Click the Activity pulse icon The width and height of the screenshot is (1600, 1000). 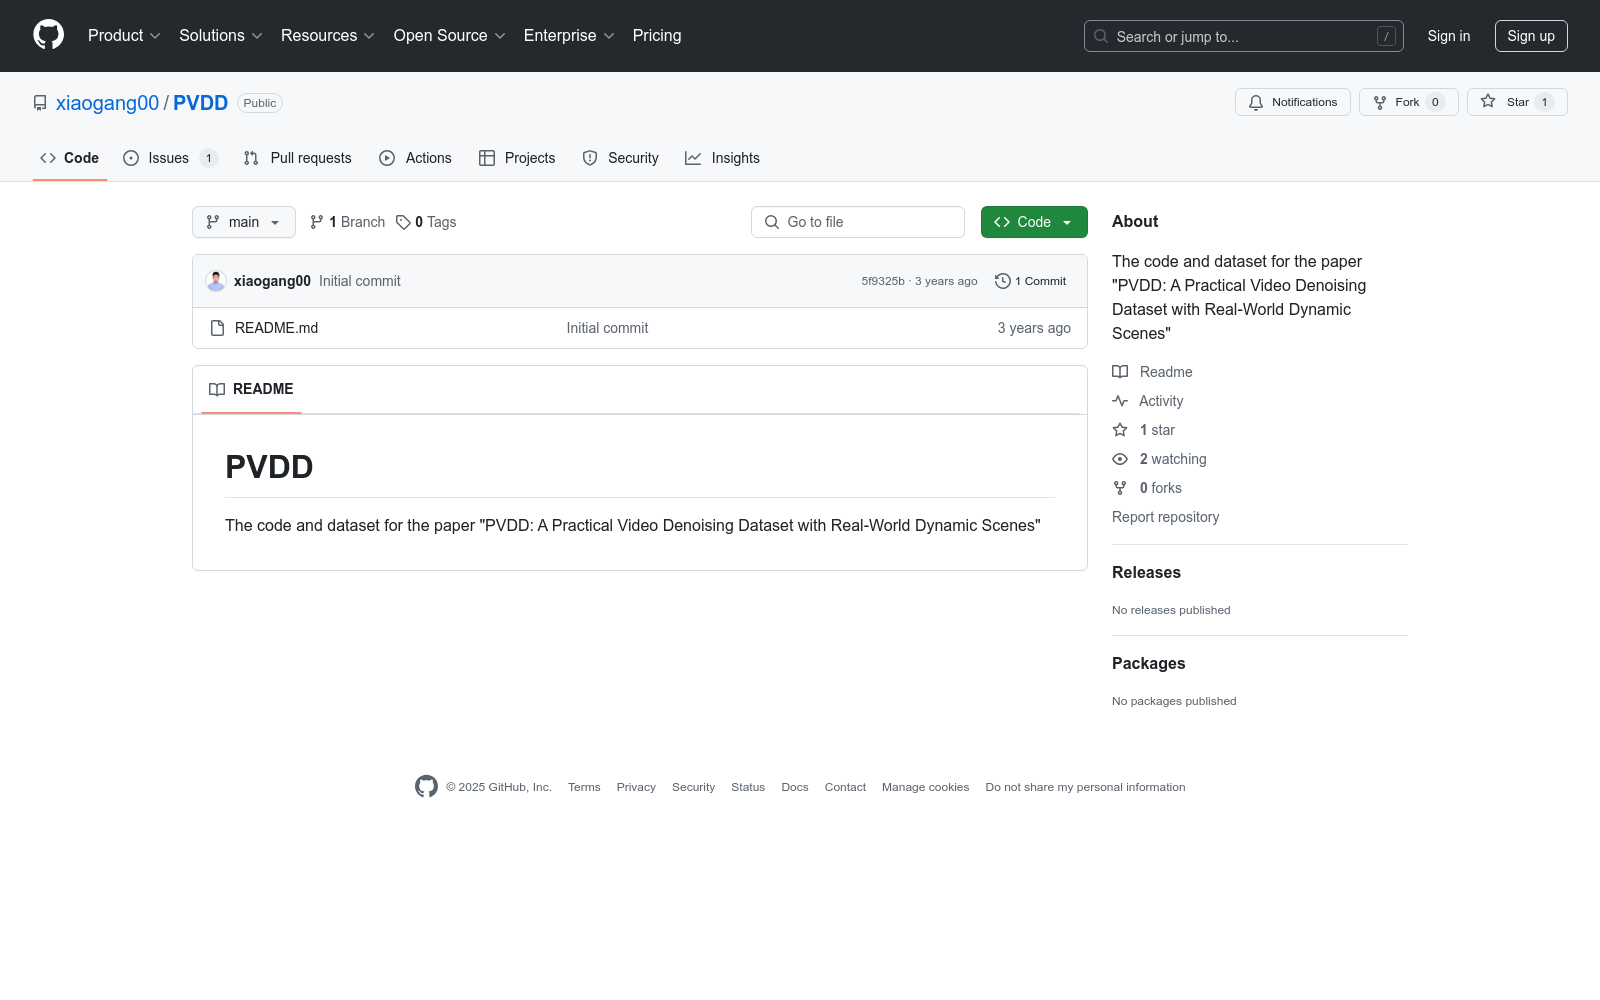pos(1120,401)
